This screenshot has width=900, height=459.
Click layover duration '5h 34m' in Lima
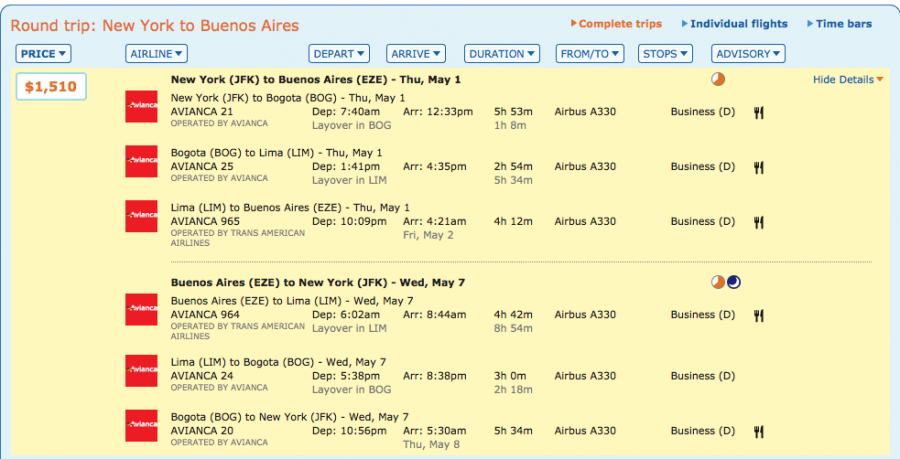(513, 180)
